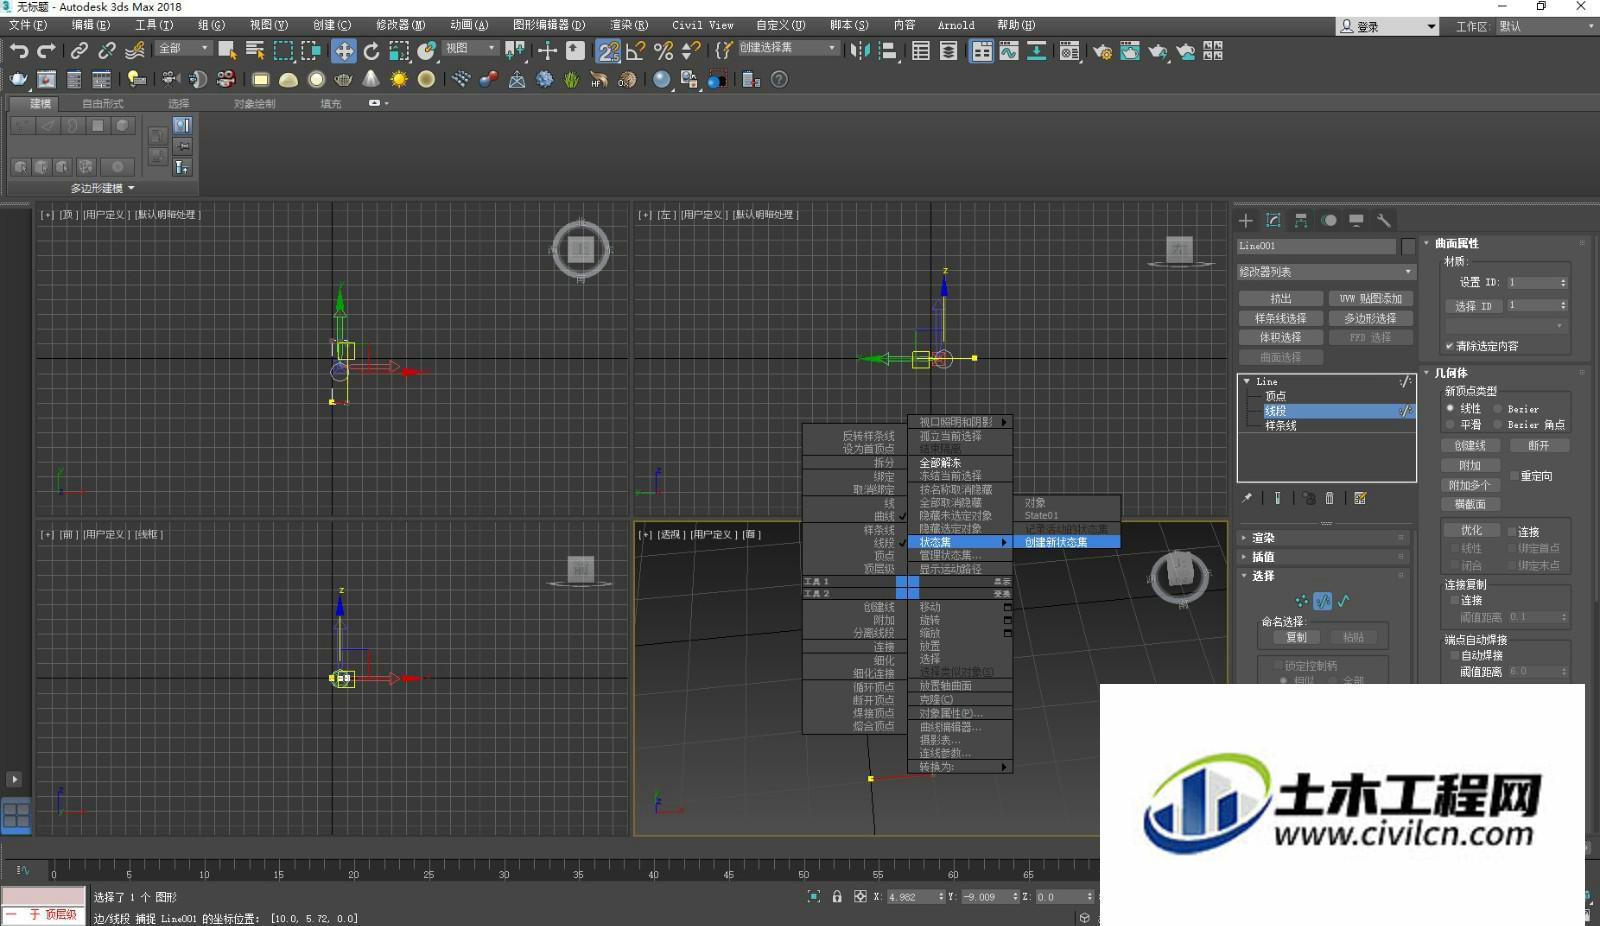Activate the Select and Move tool
Image resolution: width=1600 pixels, height=926 pixels.
[x=343, y=51]
